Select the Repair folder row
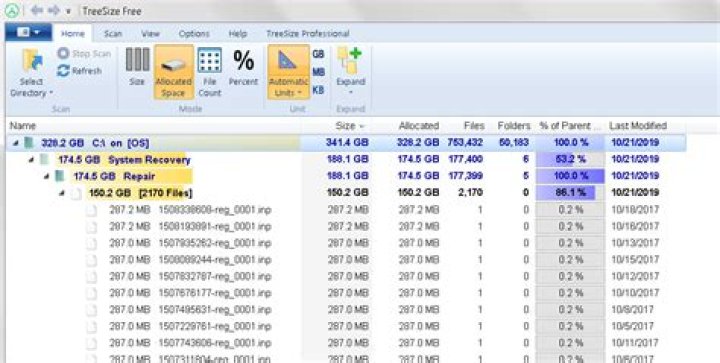The width and height of the screenshot is (720, 363). pyautogui.click(x=347, y=176)
